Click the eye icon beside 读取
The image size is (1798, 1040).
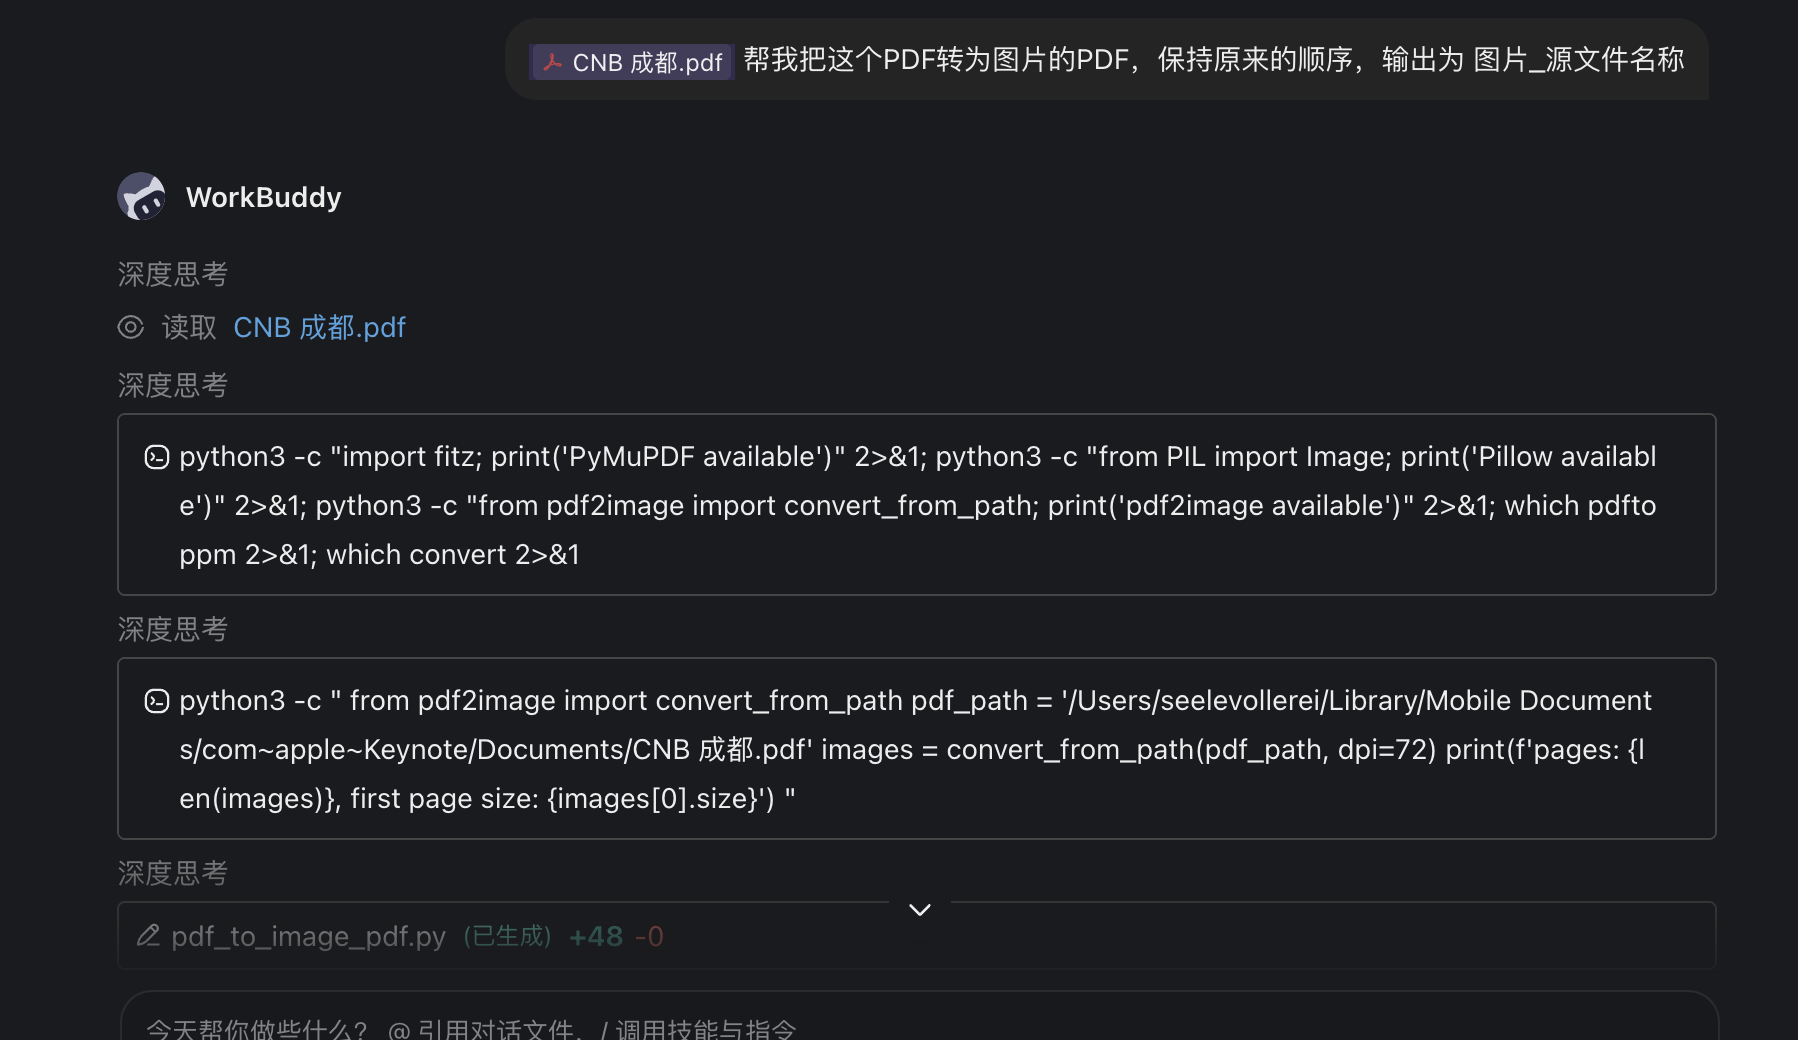131,327
